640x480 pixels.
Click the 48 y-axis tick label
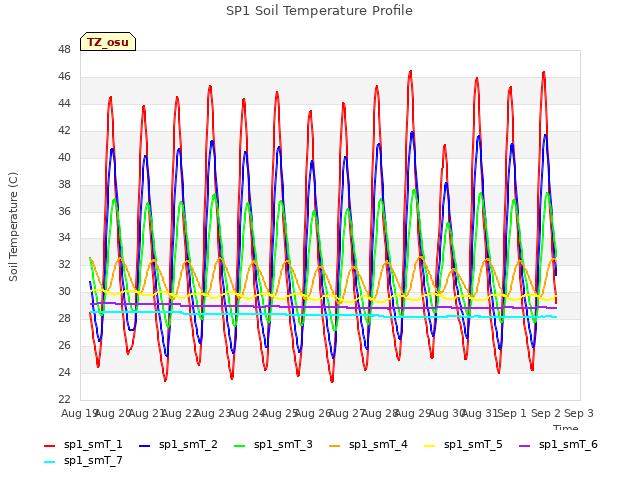coord(64,50)
